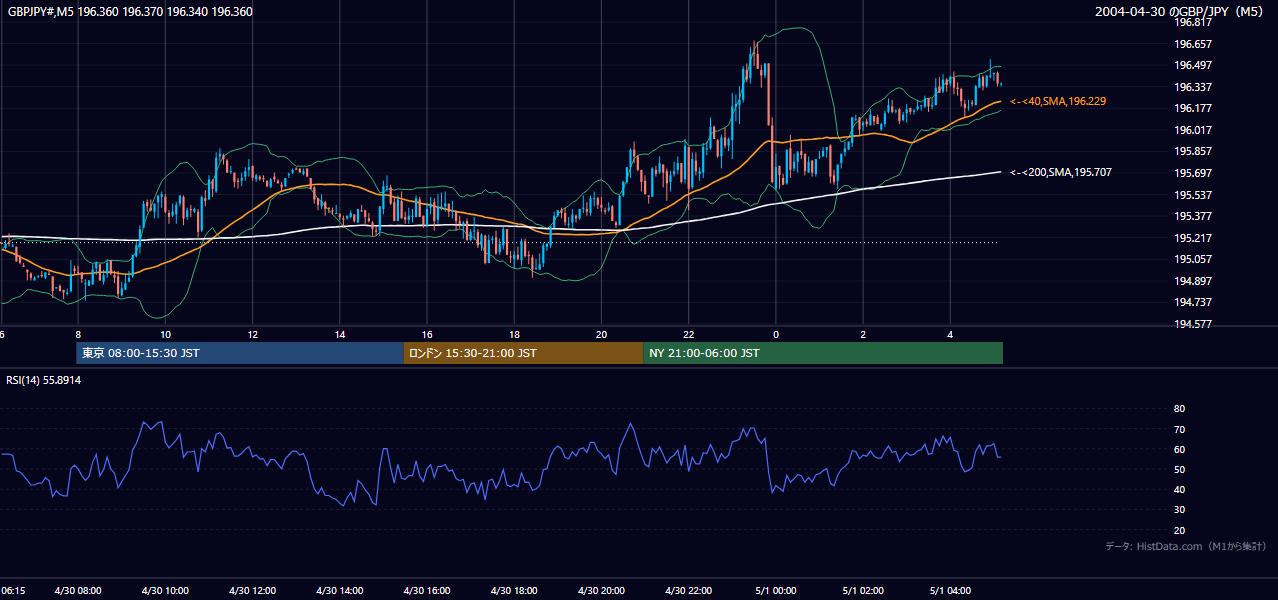Click the RSI scale value 40
The image size is (1278, 600).
[1179, 490]
